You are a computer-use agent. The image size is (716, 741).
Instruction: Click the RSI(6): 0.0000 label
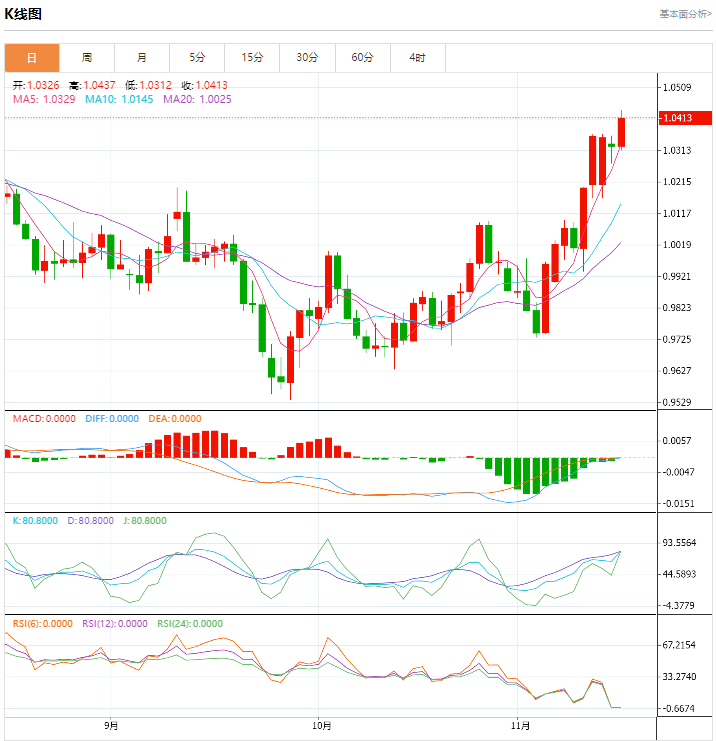pos(43,624)
